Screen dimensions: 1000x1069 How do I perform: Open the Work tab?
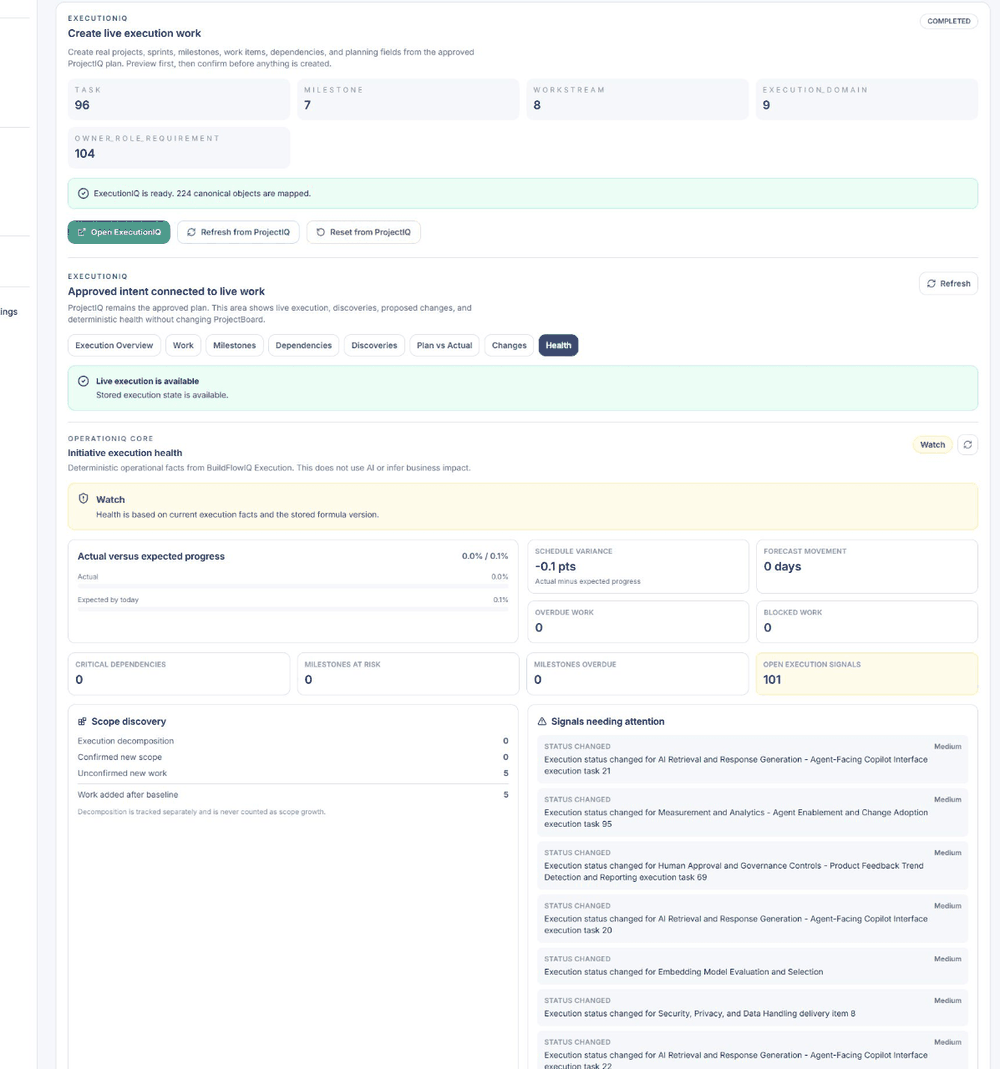click(183, 345)
